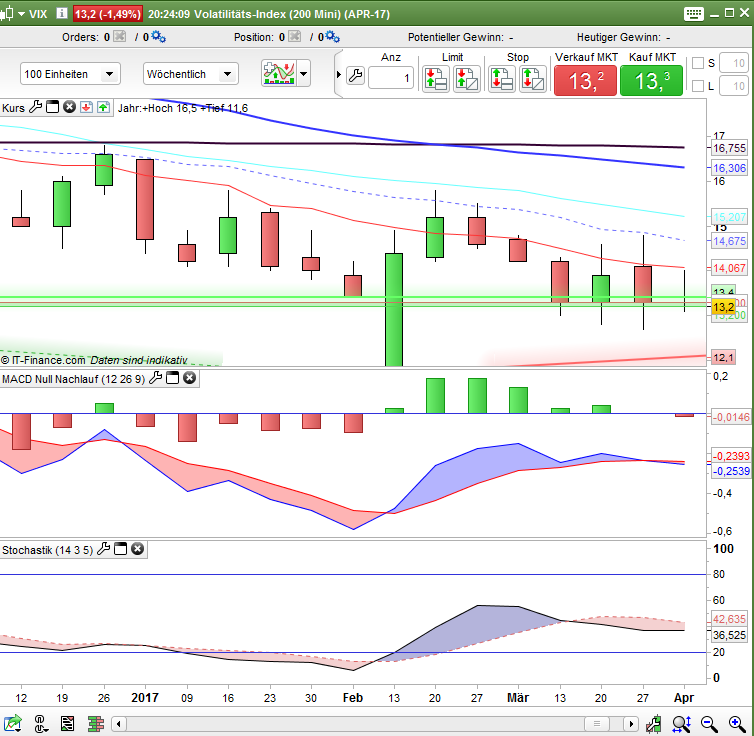The width and height of the screenshot is (754, 736).
Task: Close the MACD Null Nachlauf panel
Action: tap(189, 378)
